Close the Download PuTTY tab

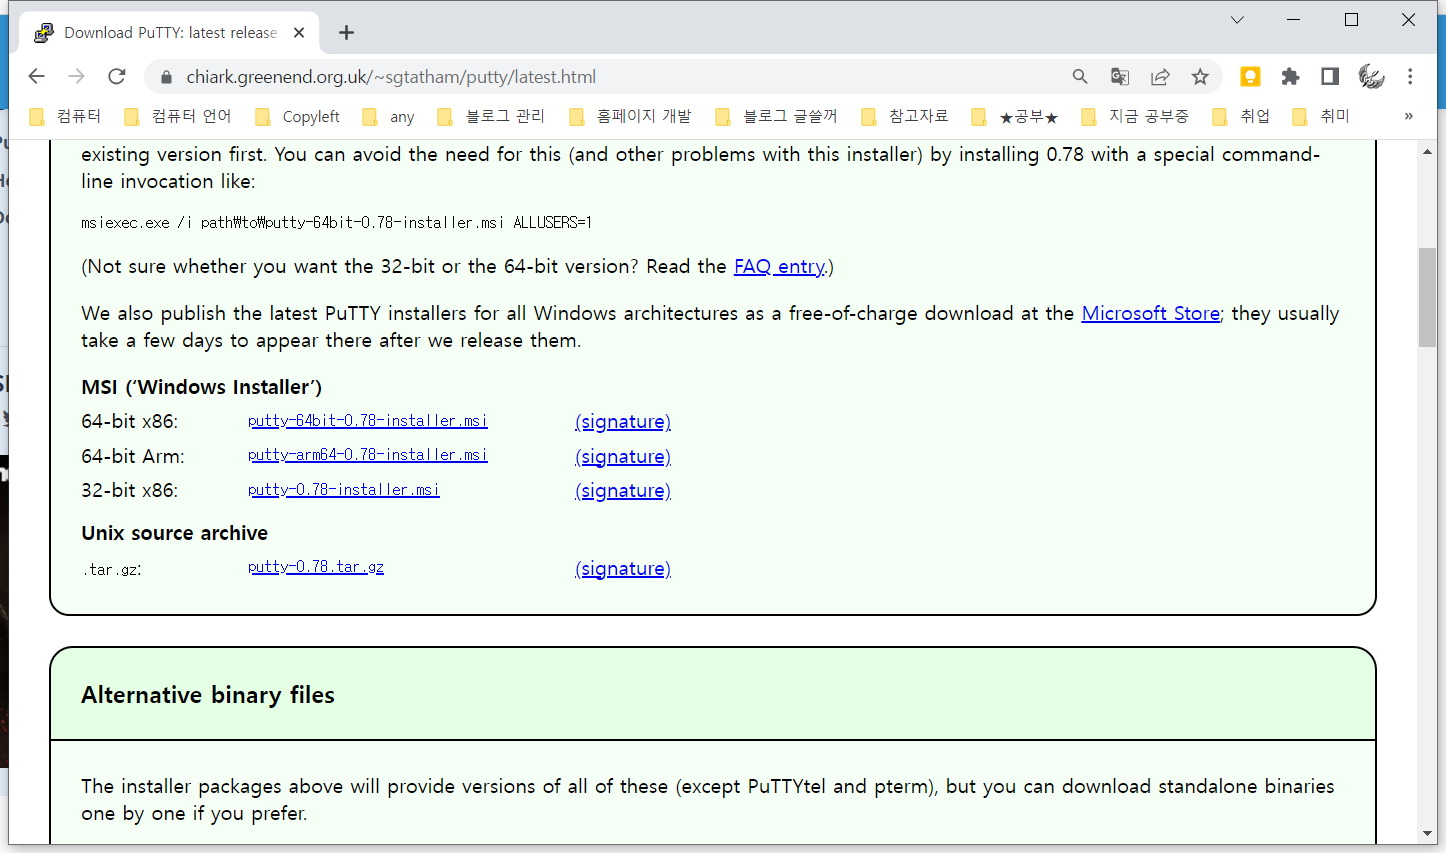pyautogui.click(x=299, y=33)
